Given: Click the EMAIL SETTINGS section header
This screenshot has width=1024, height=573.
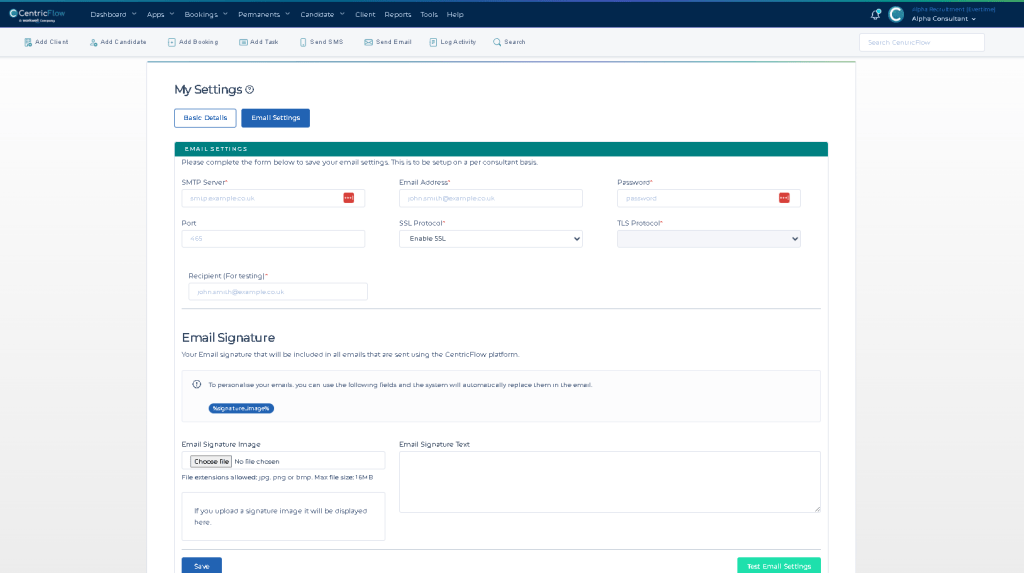Looking at the screenshot, I should click(x=501, y=149).
